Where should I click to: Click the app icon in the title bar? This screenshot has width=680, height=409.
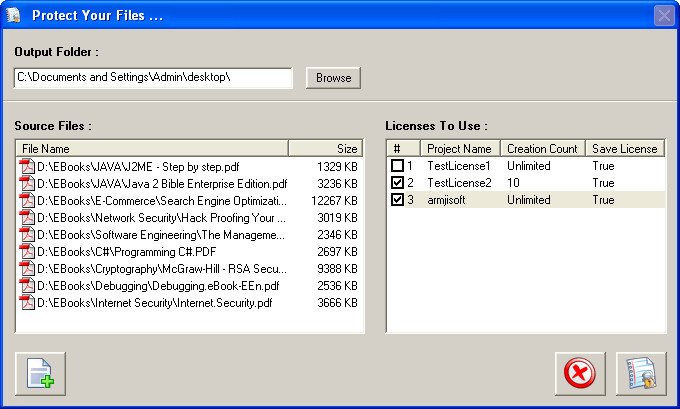pos(14,16)
